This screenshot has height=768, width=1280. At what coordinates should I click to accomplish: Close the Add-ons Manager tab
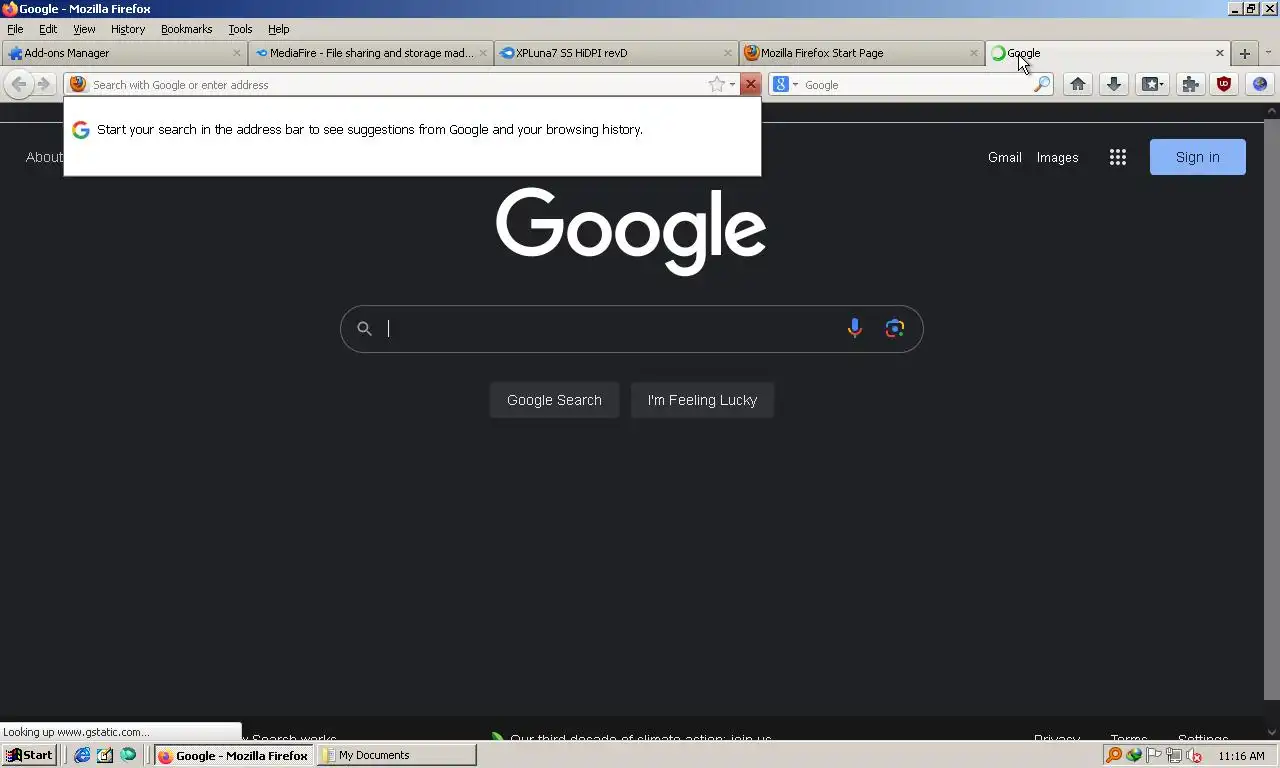237,53
